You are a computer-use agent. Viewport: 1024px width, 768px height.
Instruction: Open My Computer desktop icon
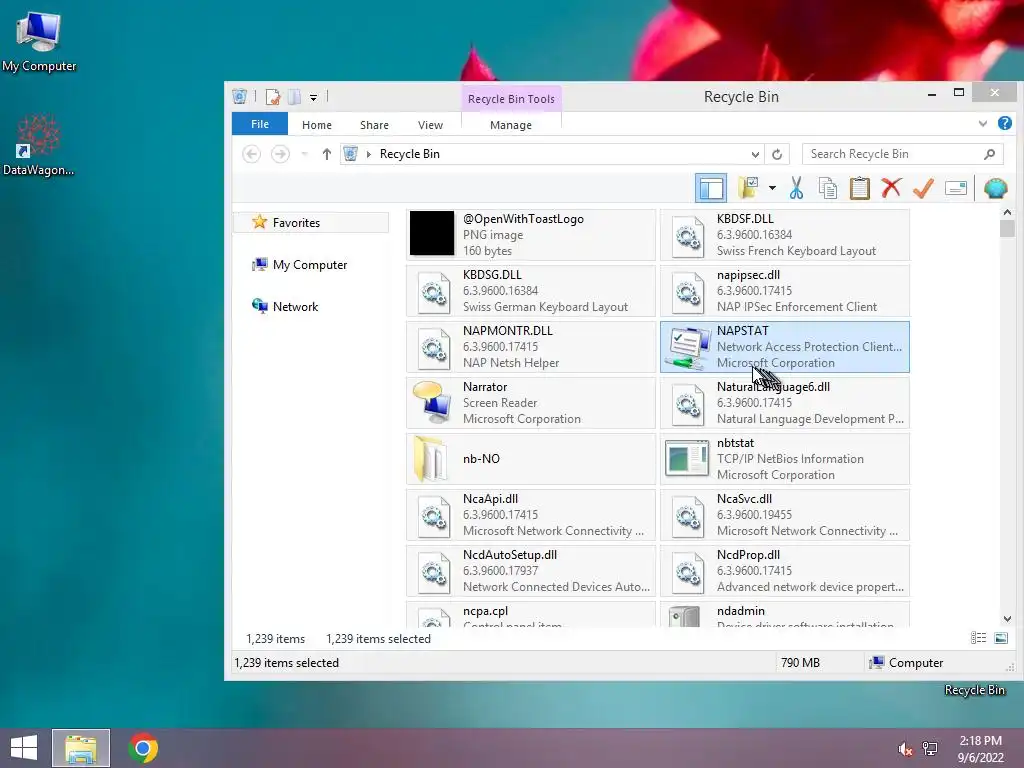coord(39,41)
